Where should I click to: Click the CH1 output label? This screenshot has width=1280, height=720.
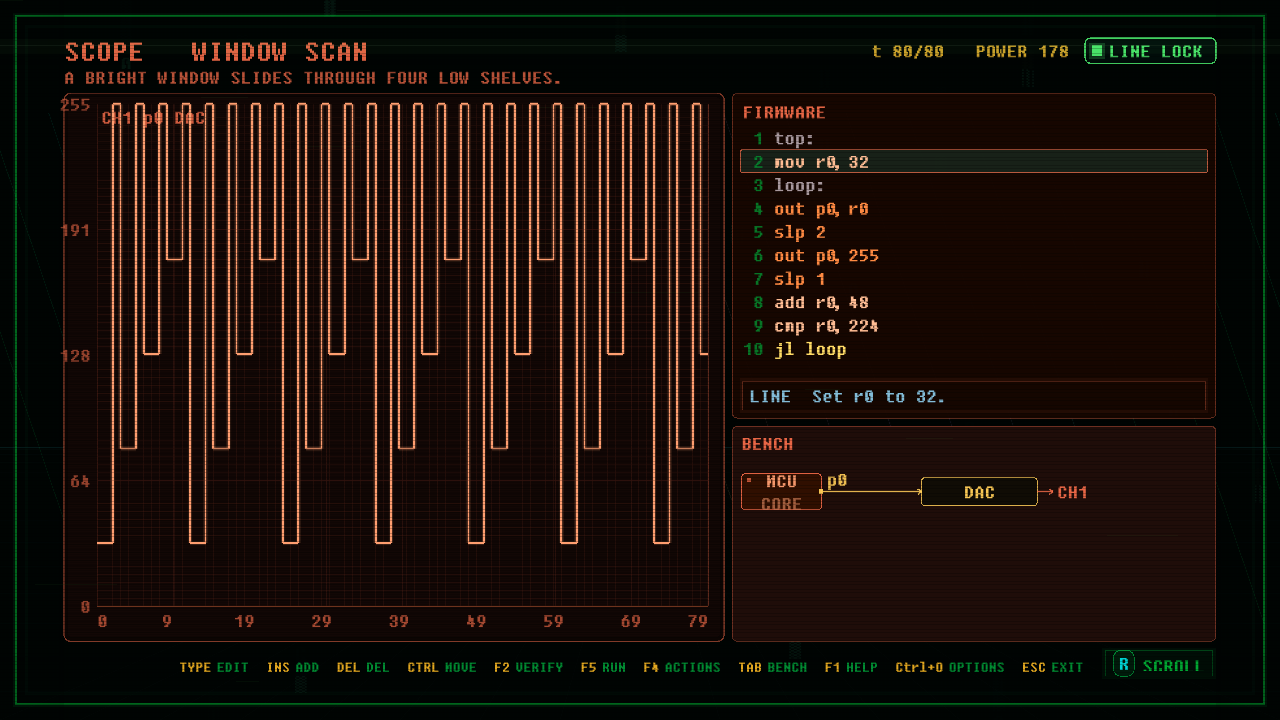coord(1073,492)
